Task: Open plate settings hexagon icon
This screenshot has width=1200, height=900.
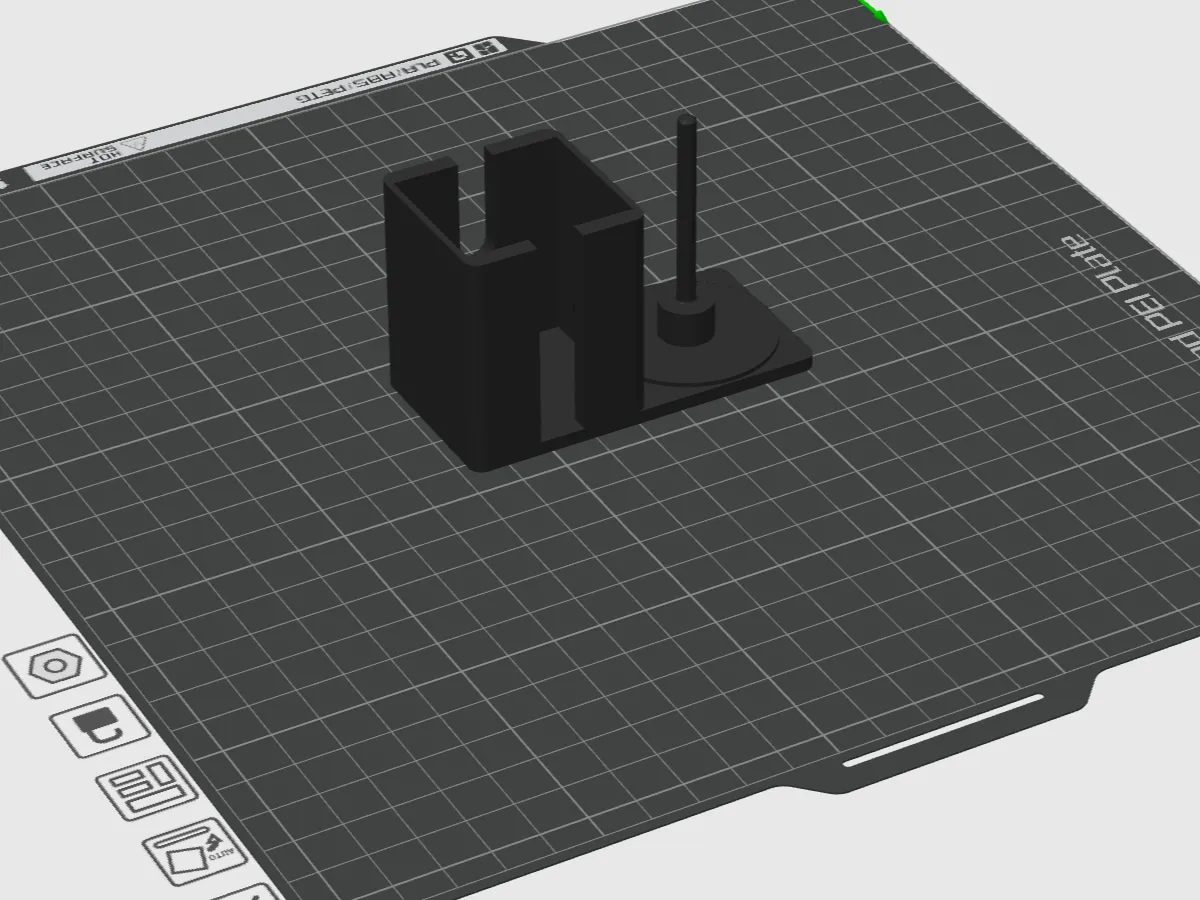Action: click(54, 666)
